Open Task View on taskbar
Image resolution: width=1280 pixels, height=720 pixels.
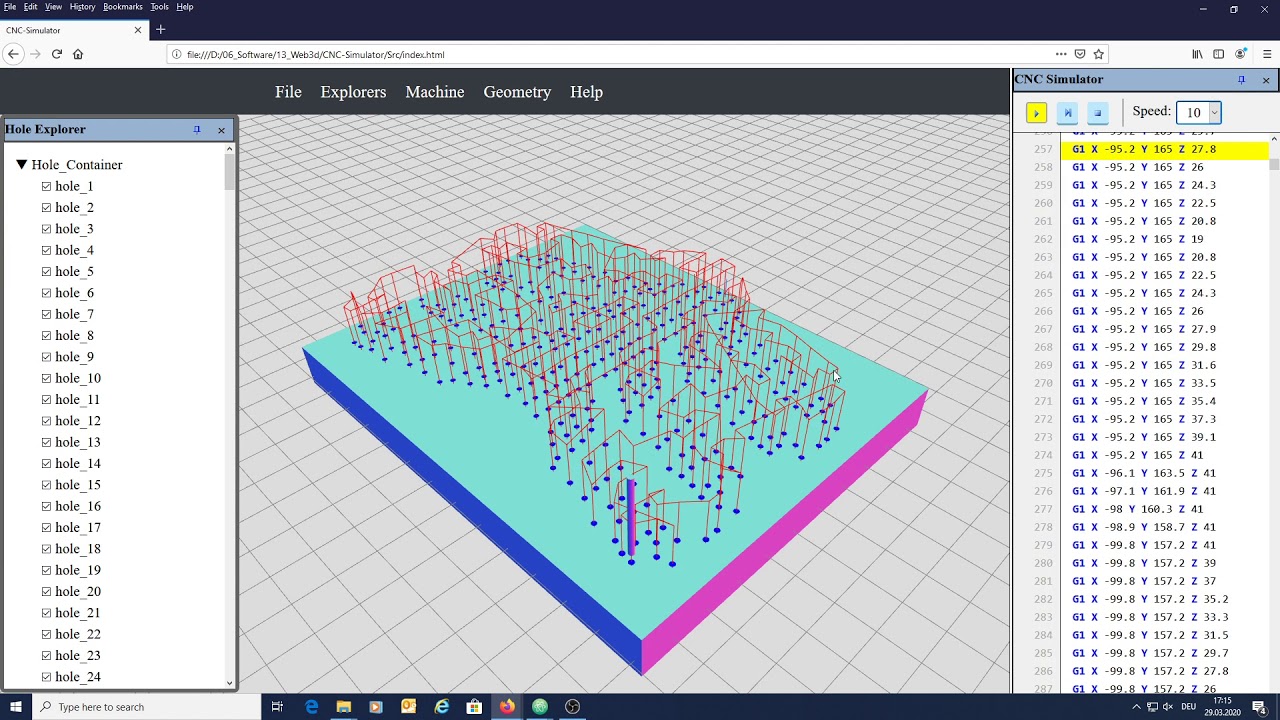[277, 707]
